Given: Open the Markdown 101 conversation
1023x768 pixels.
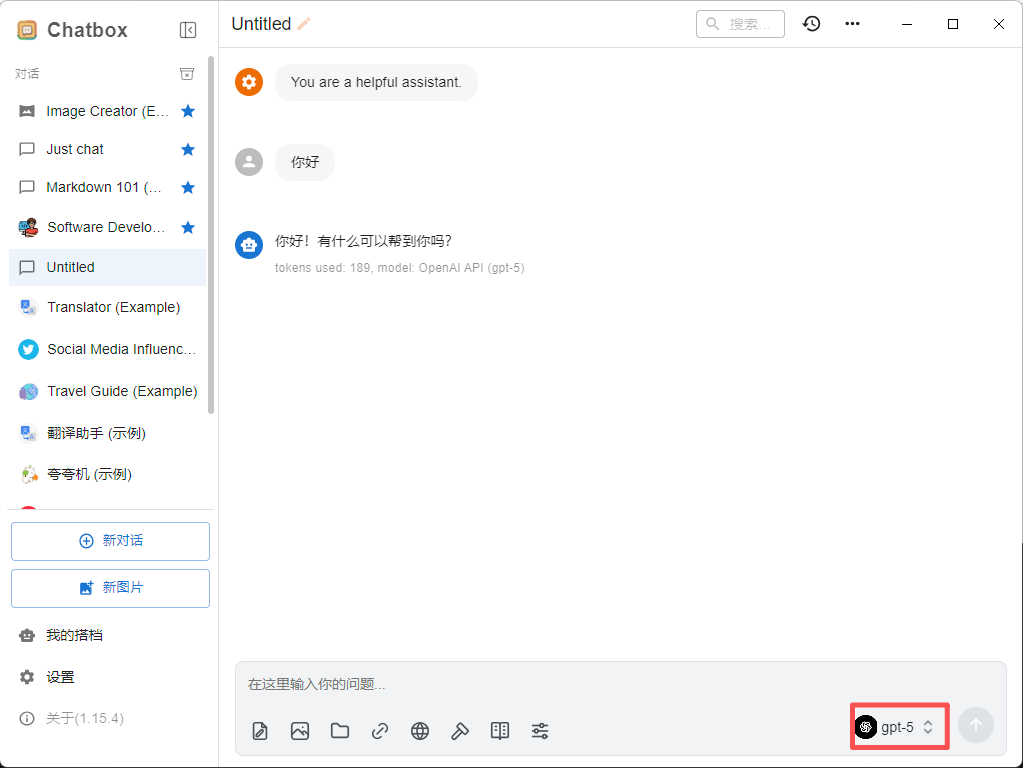Looking at the screenshot, I should pos(108,188).
